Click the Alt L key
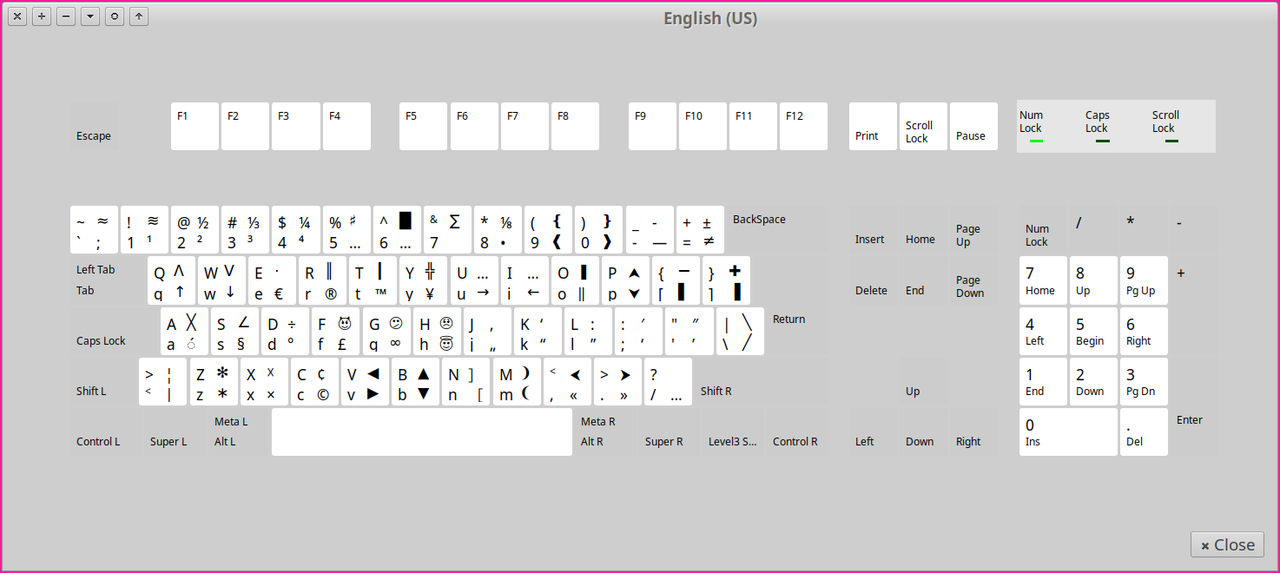1280x573 pixels. point(239,432)
